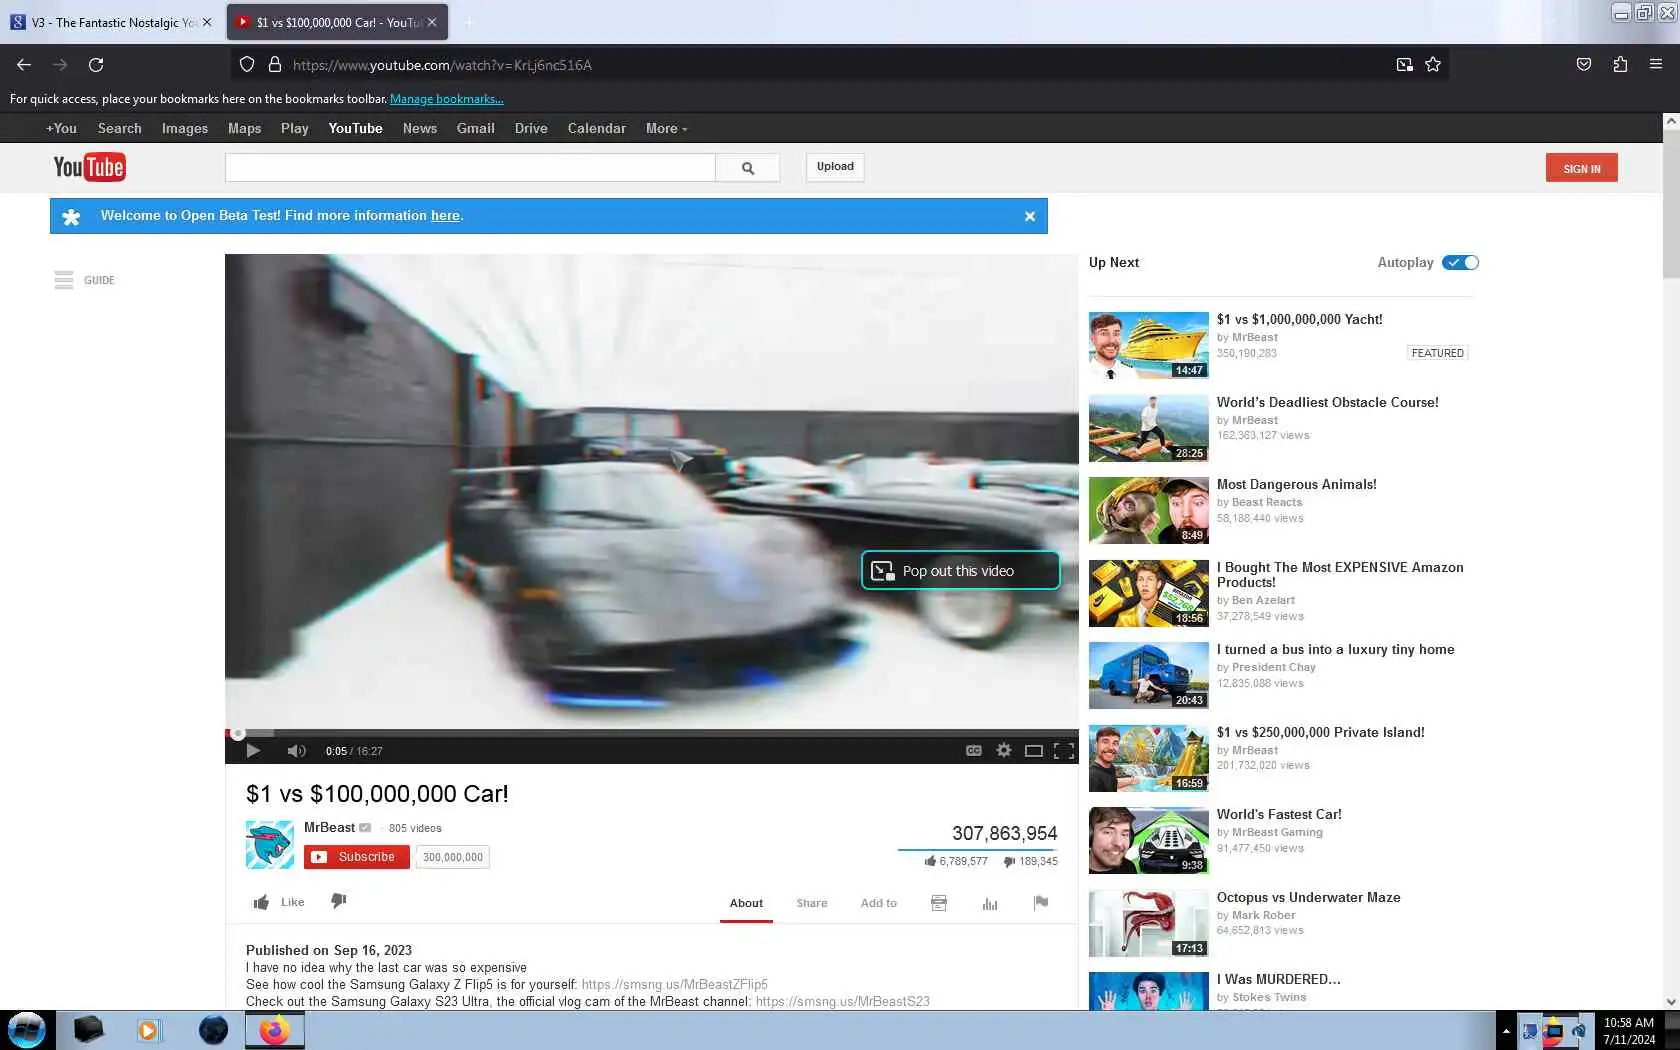Open taskbar clock showing 10:58 AM

coord(1629,1031)
